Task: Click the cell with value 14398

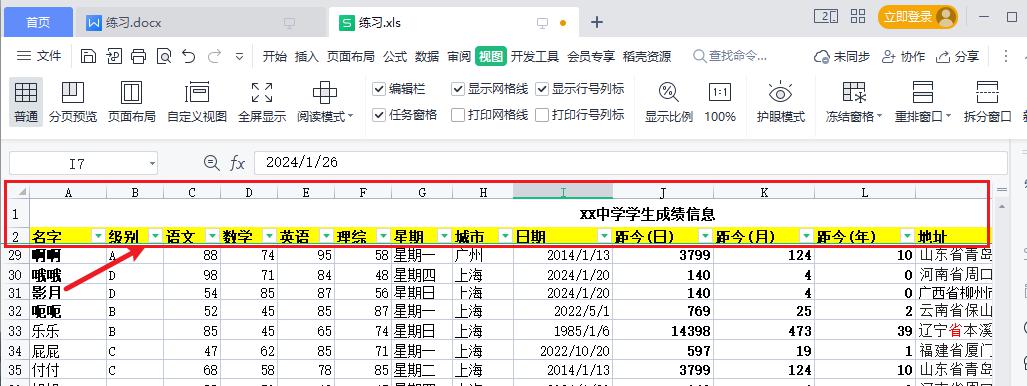Action: tap(663, 332)
